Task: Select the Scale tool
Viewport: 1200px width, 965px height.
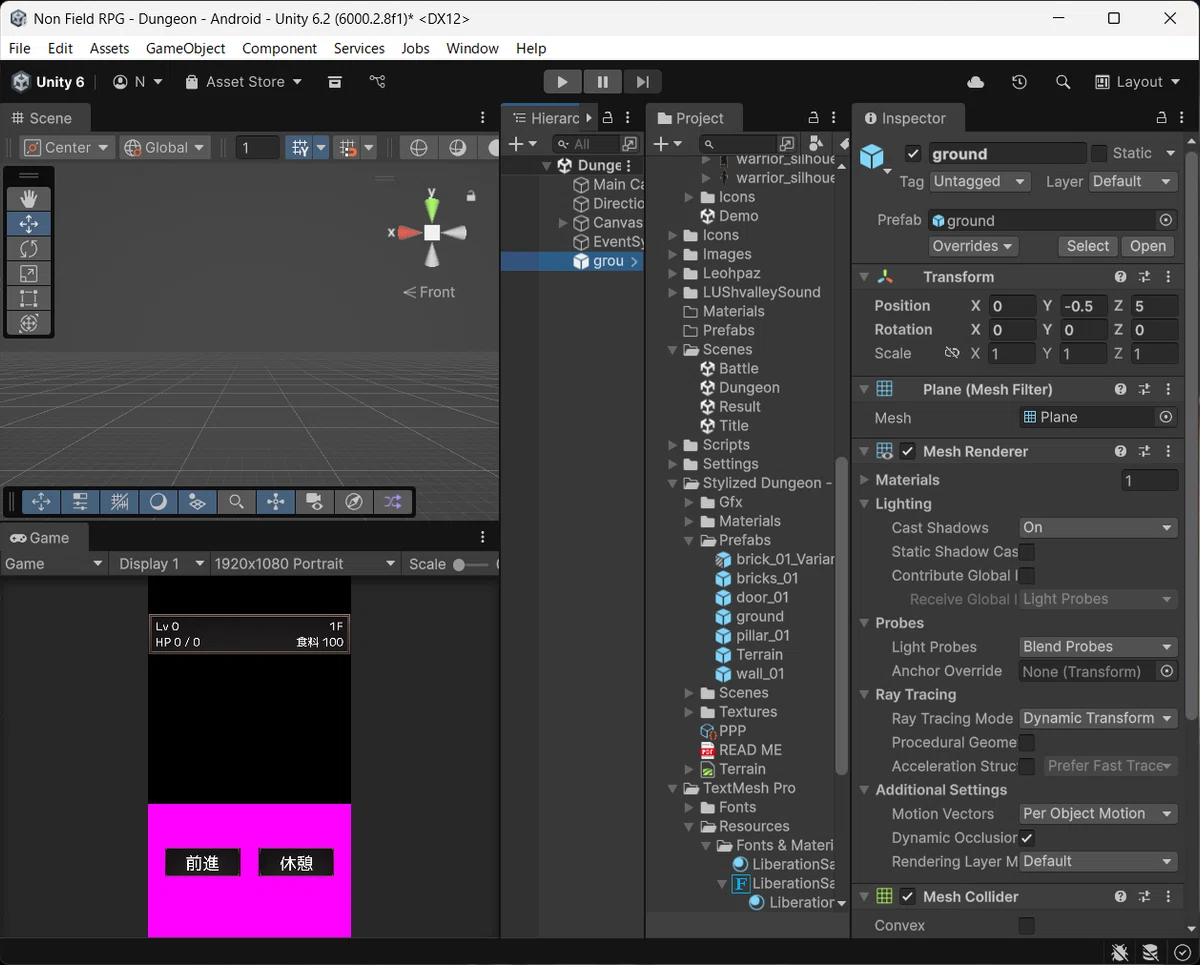Action: pos(29,274)
